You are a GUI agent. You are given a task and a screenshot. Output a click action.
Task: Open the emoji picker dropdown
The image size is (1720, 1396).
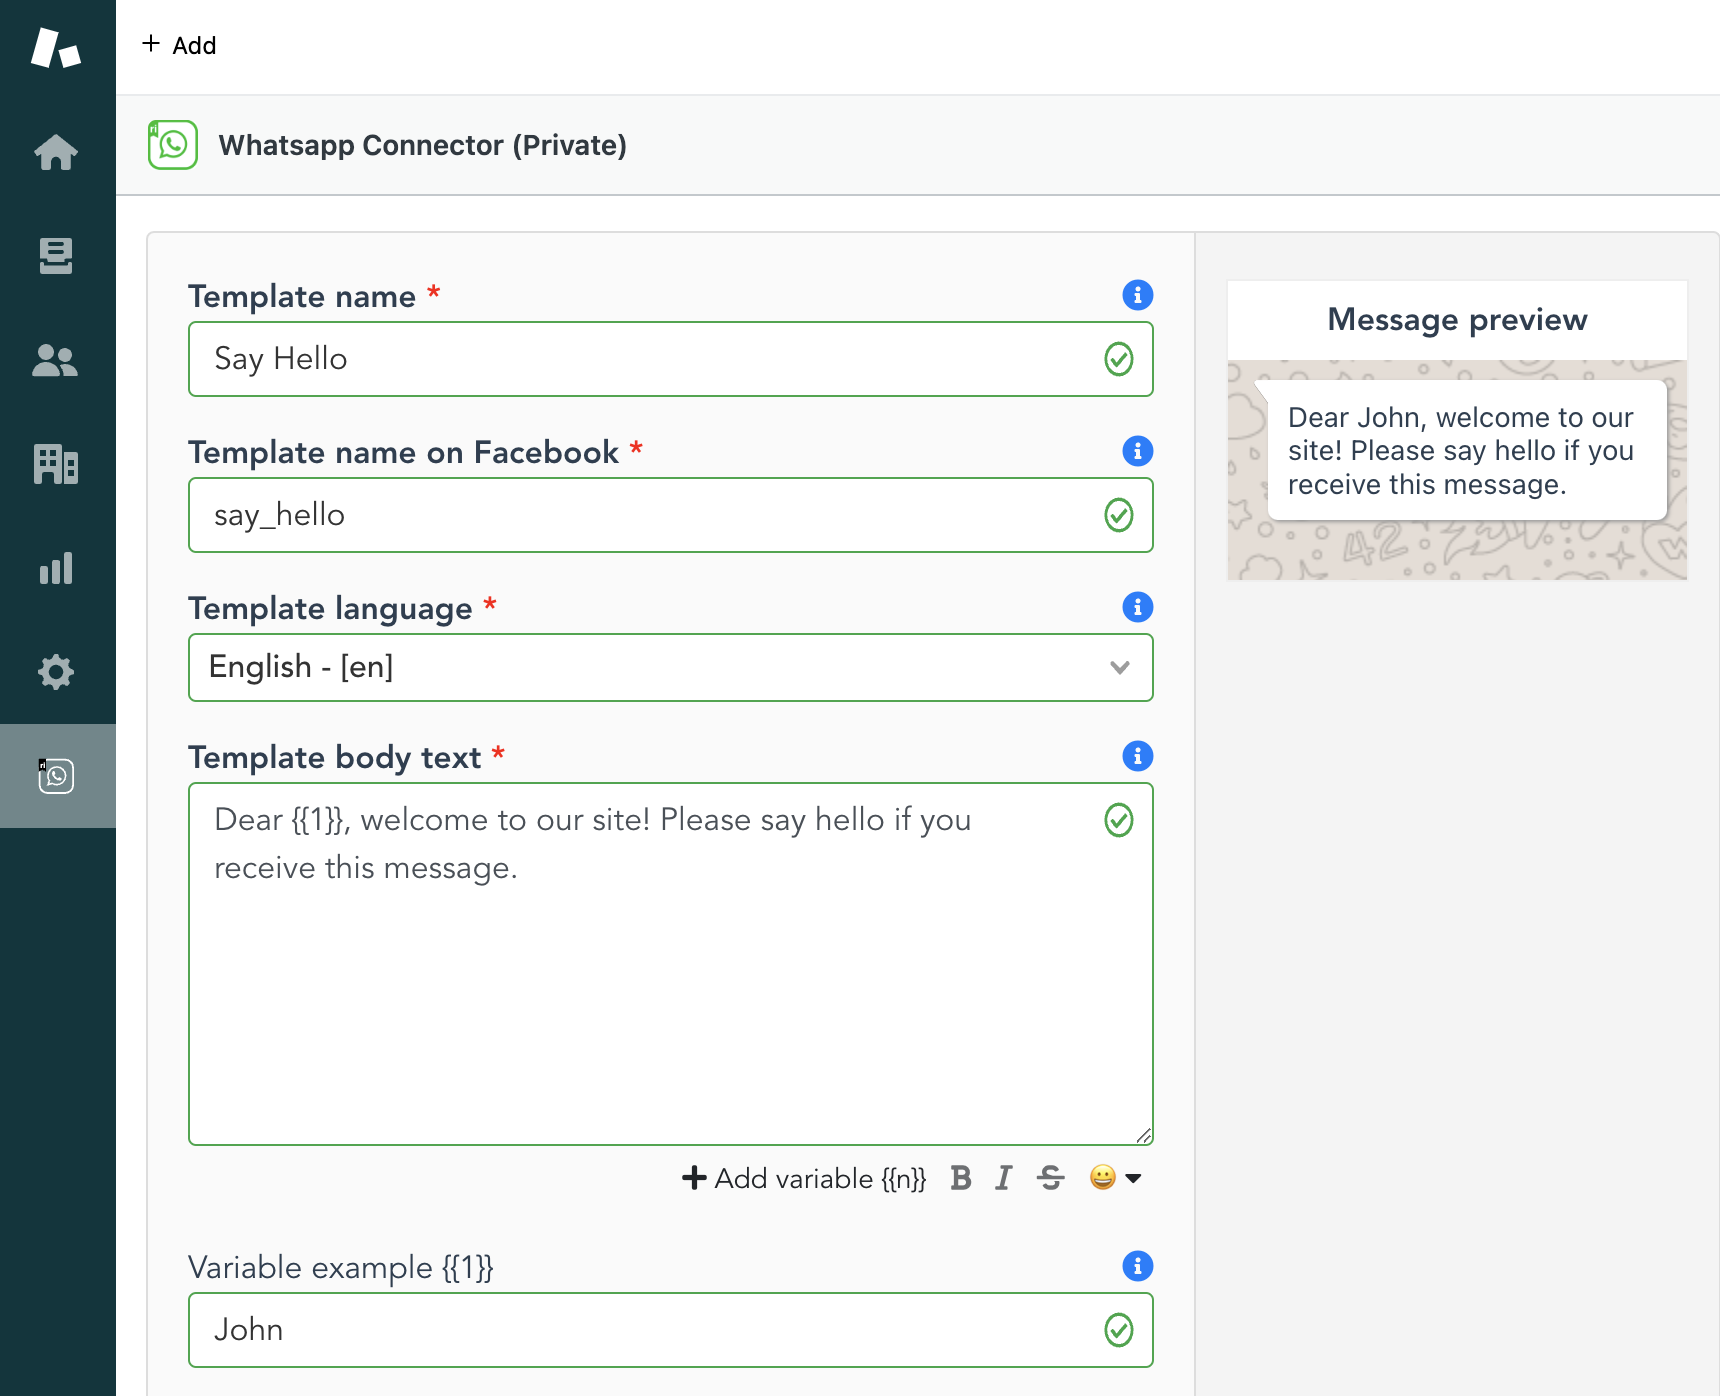click(x=1115, y=1178)
